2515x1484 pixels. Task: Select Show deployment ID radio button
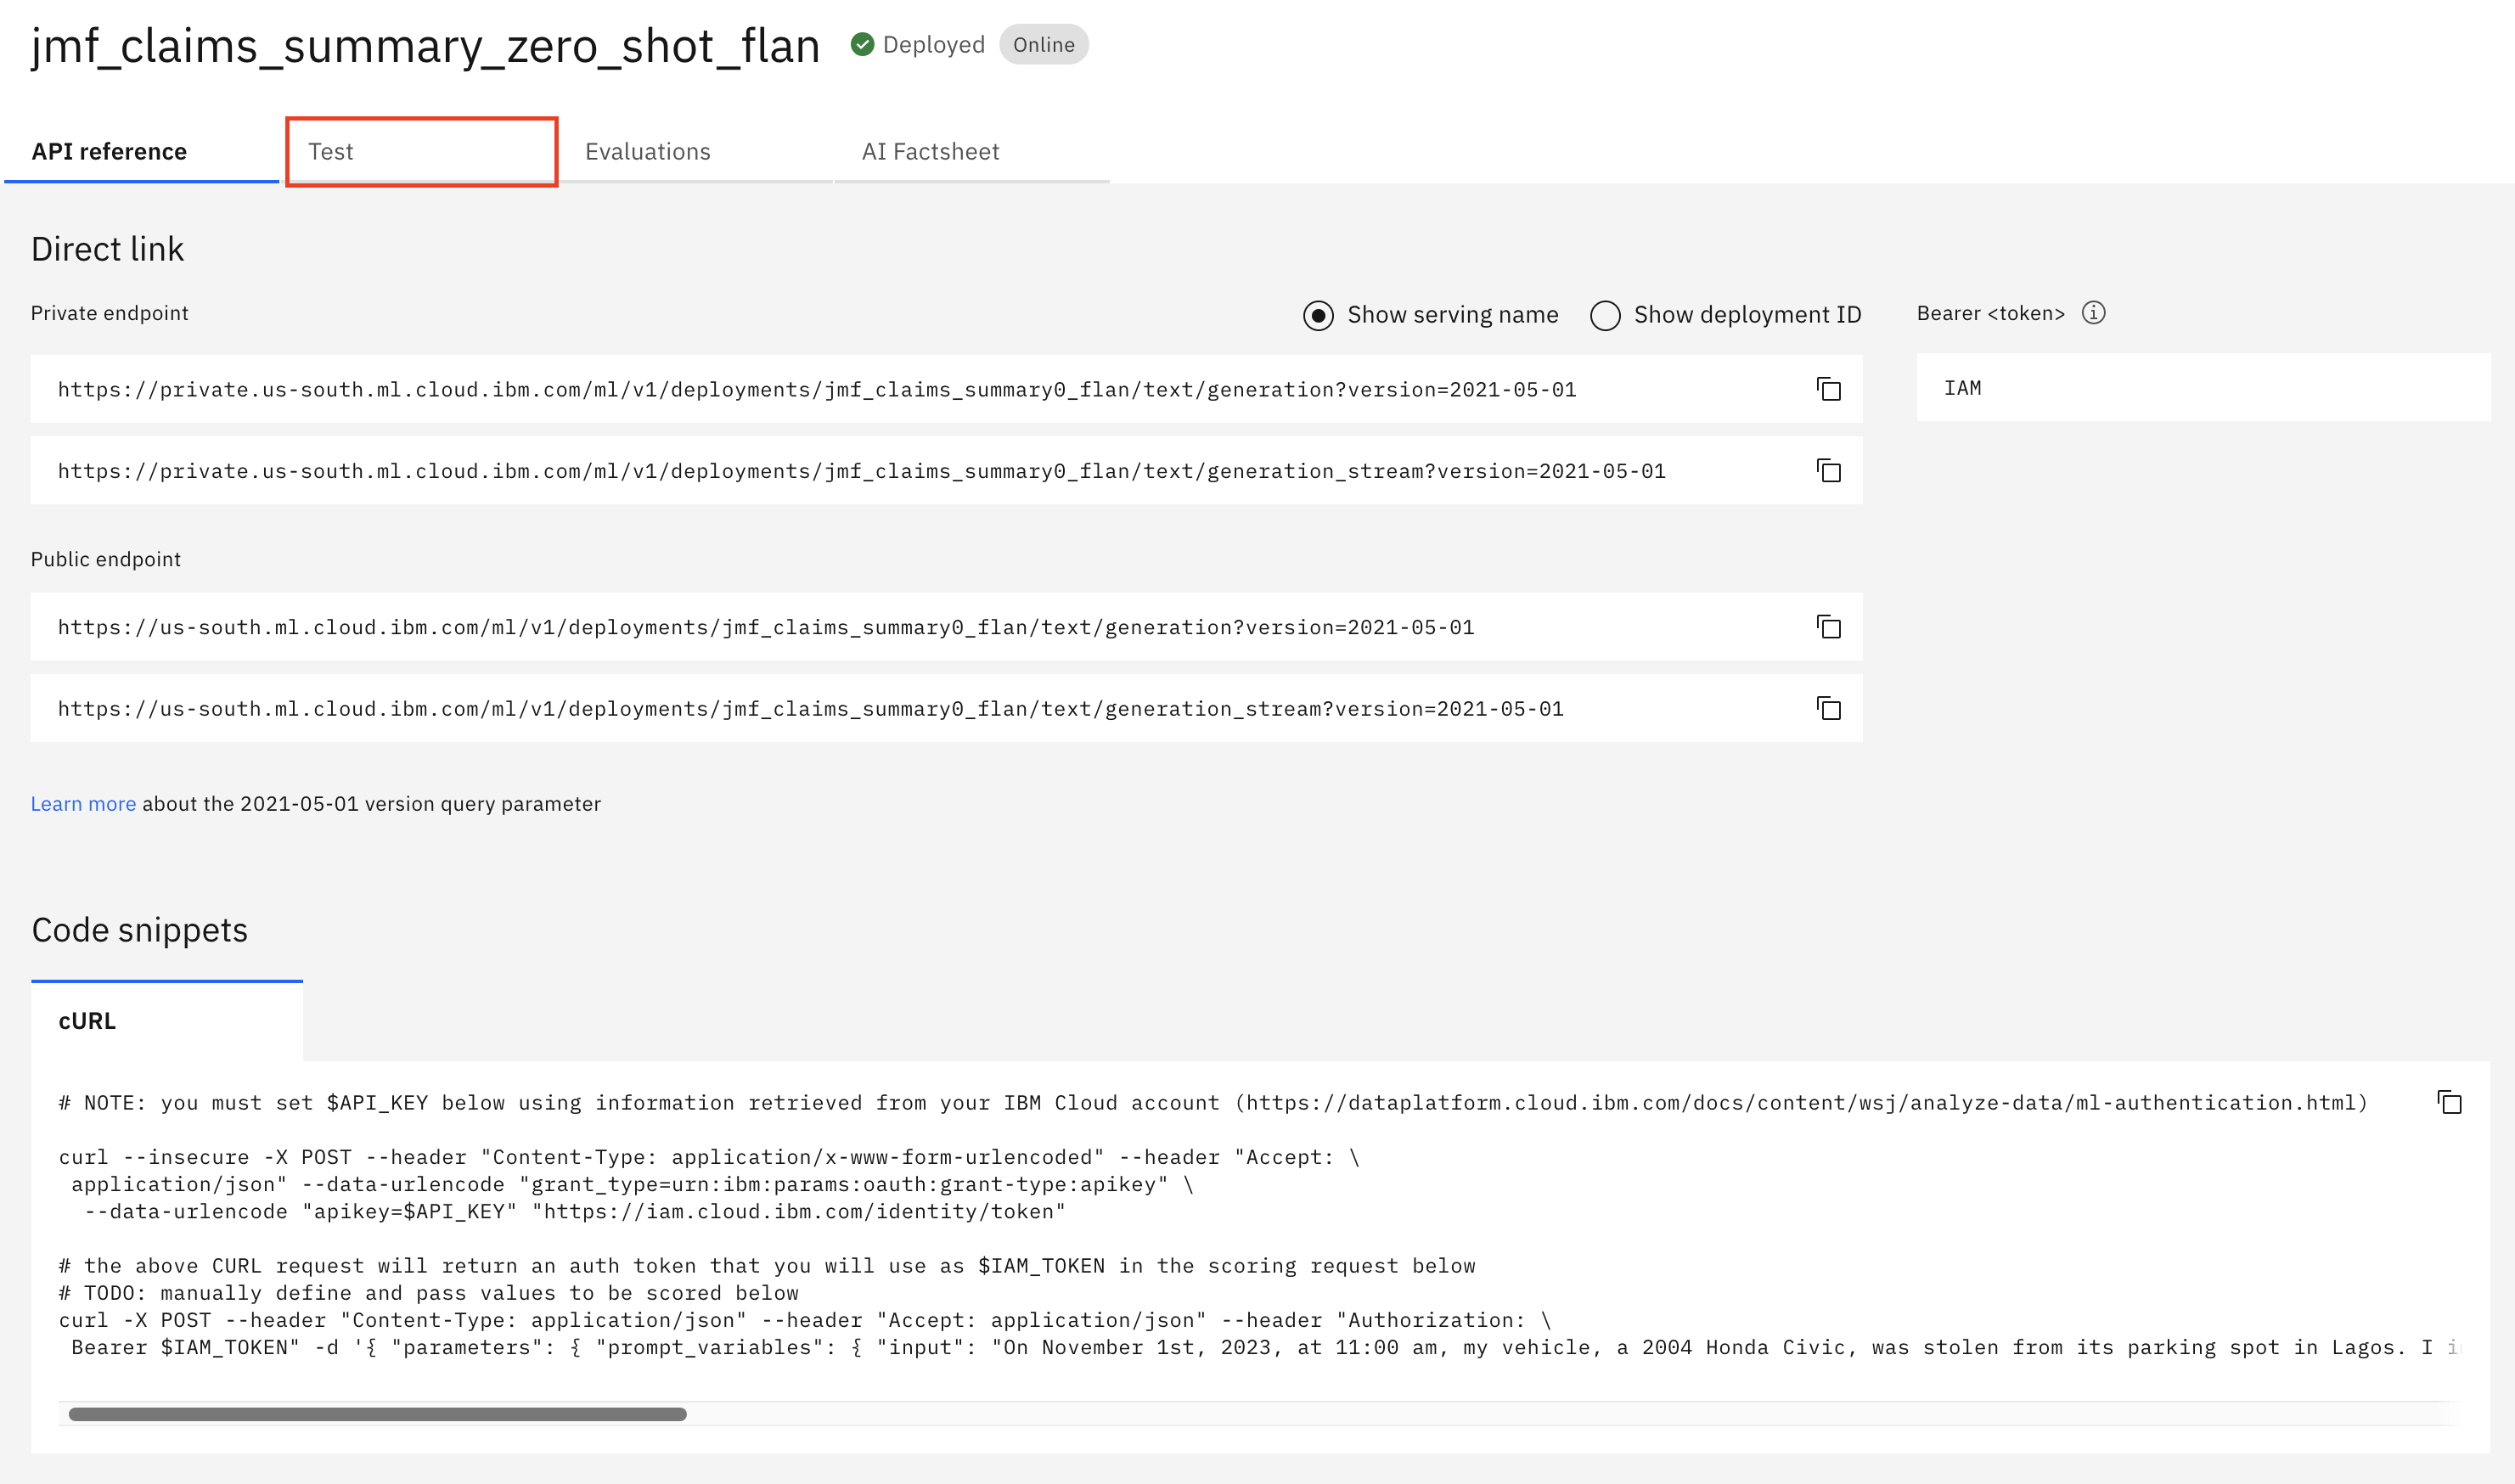coord(1602,312)
